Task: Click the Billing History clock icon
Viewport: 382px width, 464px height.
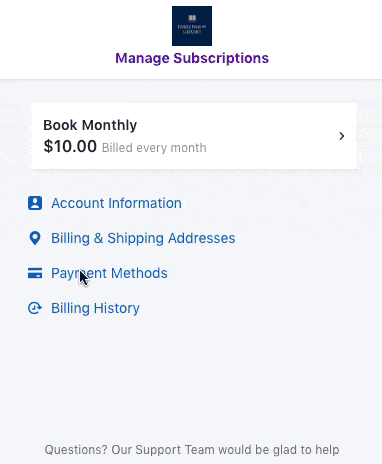Action: (x=35, y=308)
